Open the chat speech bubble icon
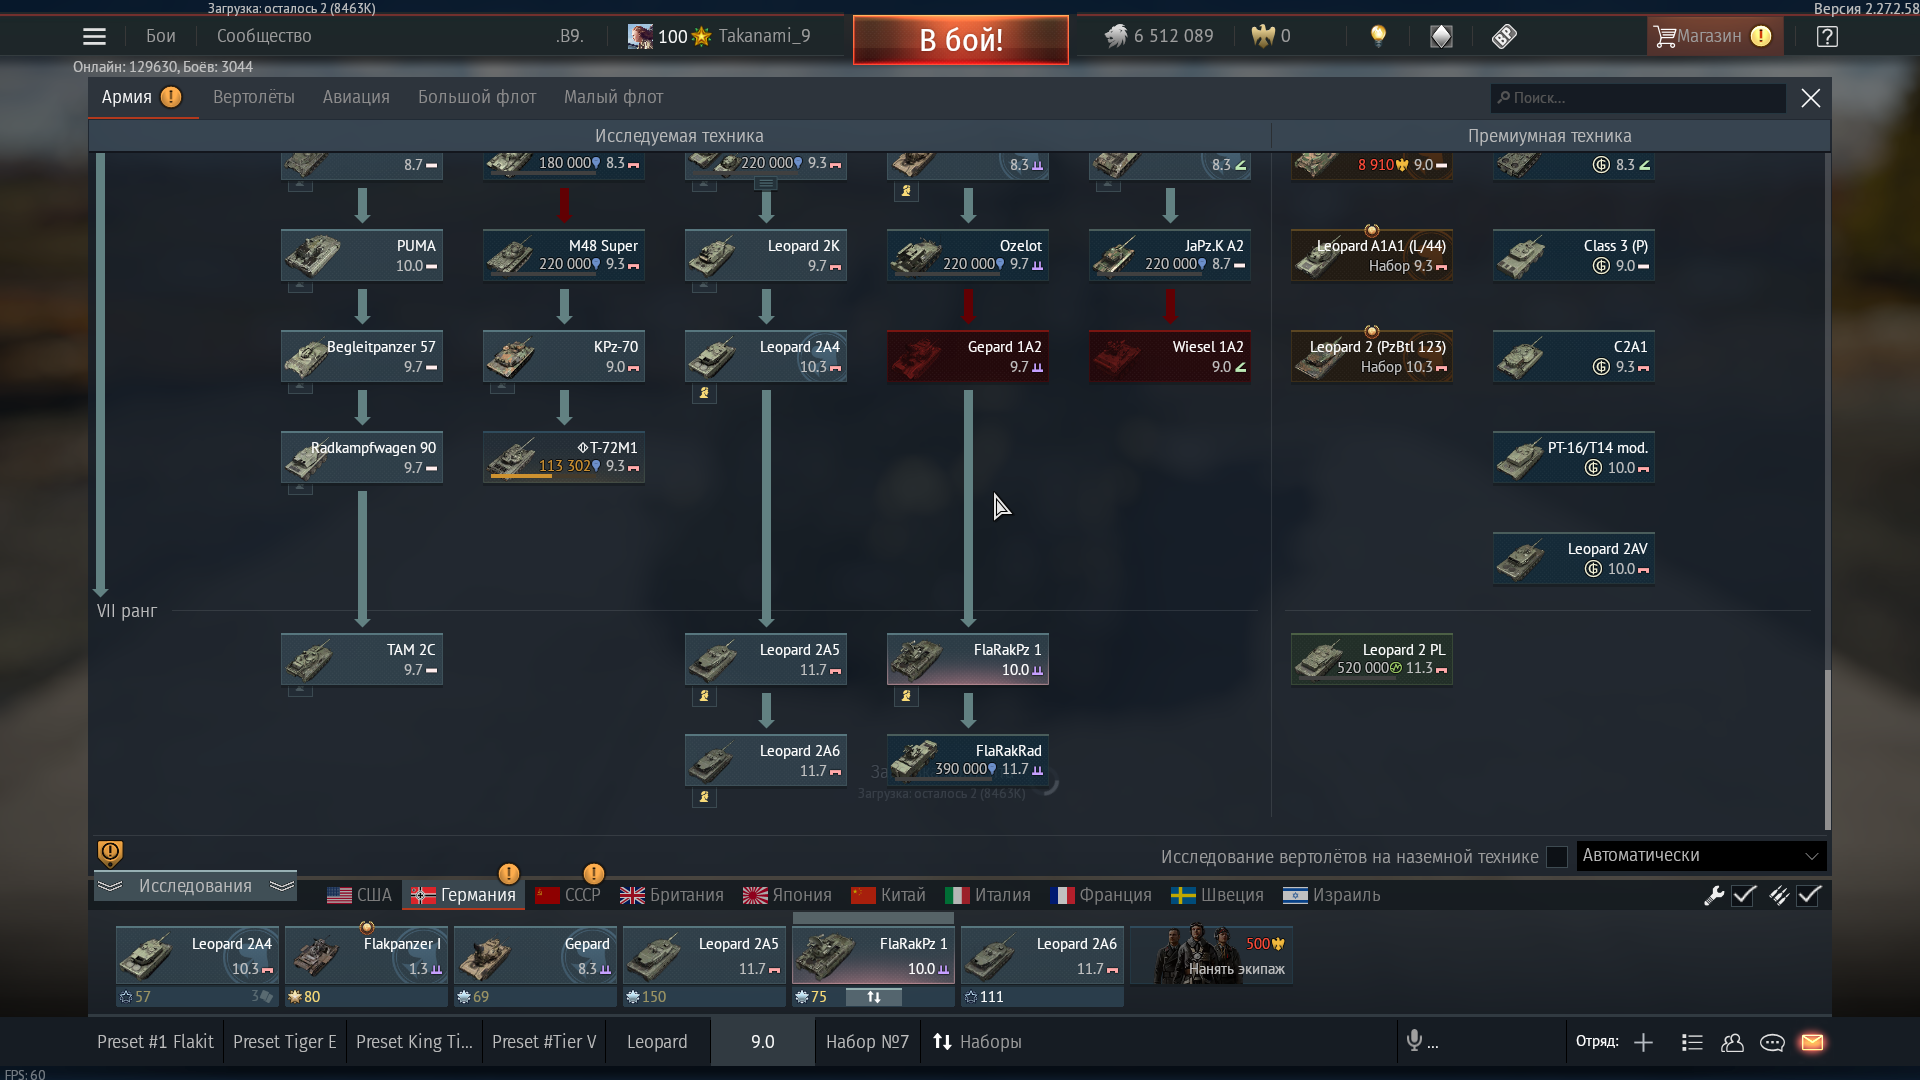Screen dimensions: 1920x1080 pyautogui.click(x=1772, y=1043)
